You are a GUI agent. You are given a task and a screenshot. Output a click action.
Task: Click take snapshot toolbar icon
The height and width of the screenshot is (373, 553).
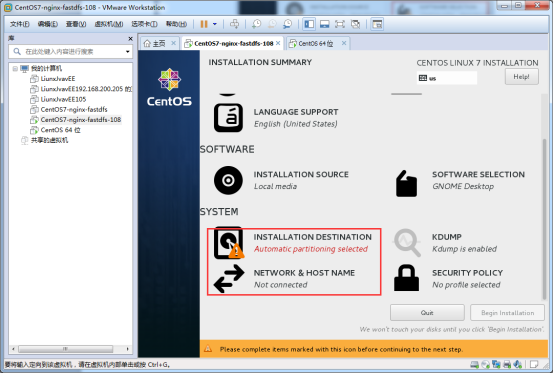(x=256, y=24)
